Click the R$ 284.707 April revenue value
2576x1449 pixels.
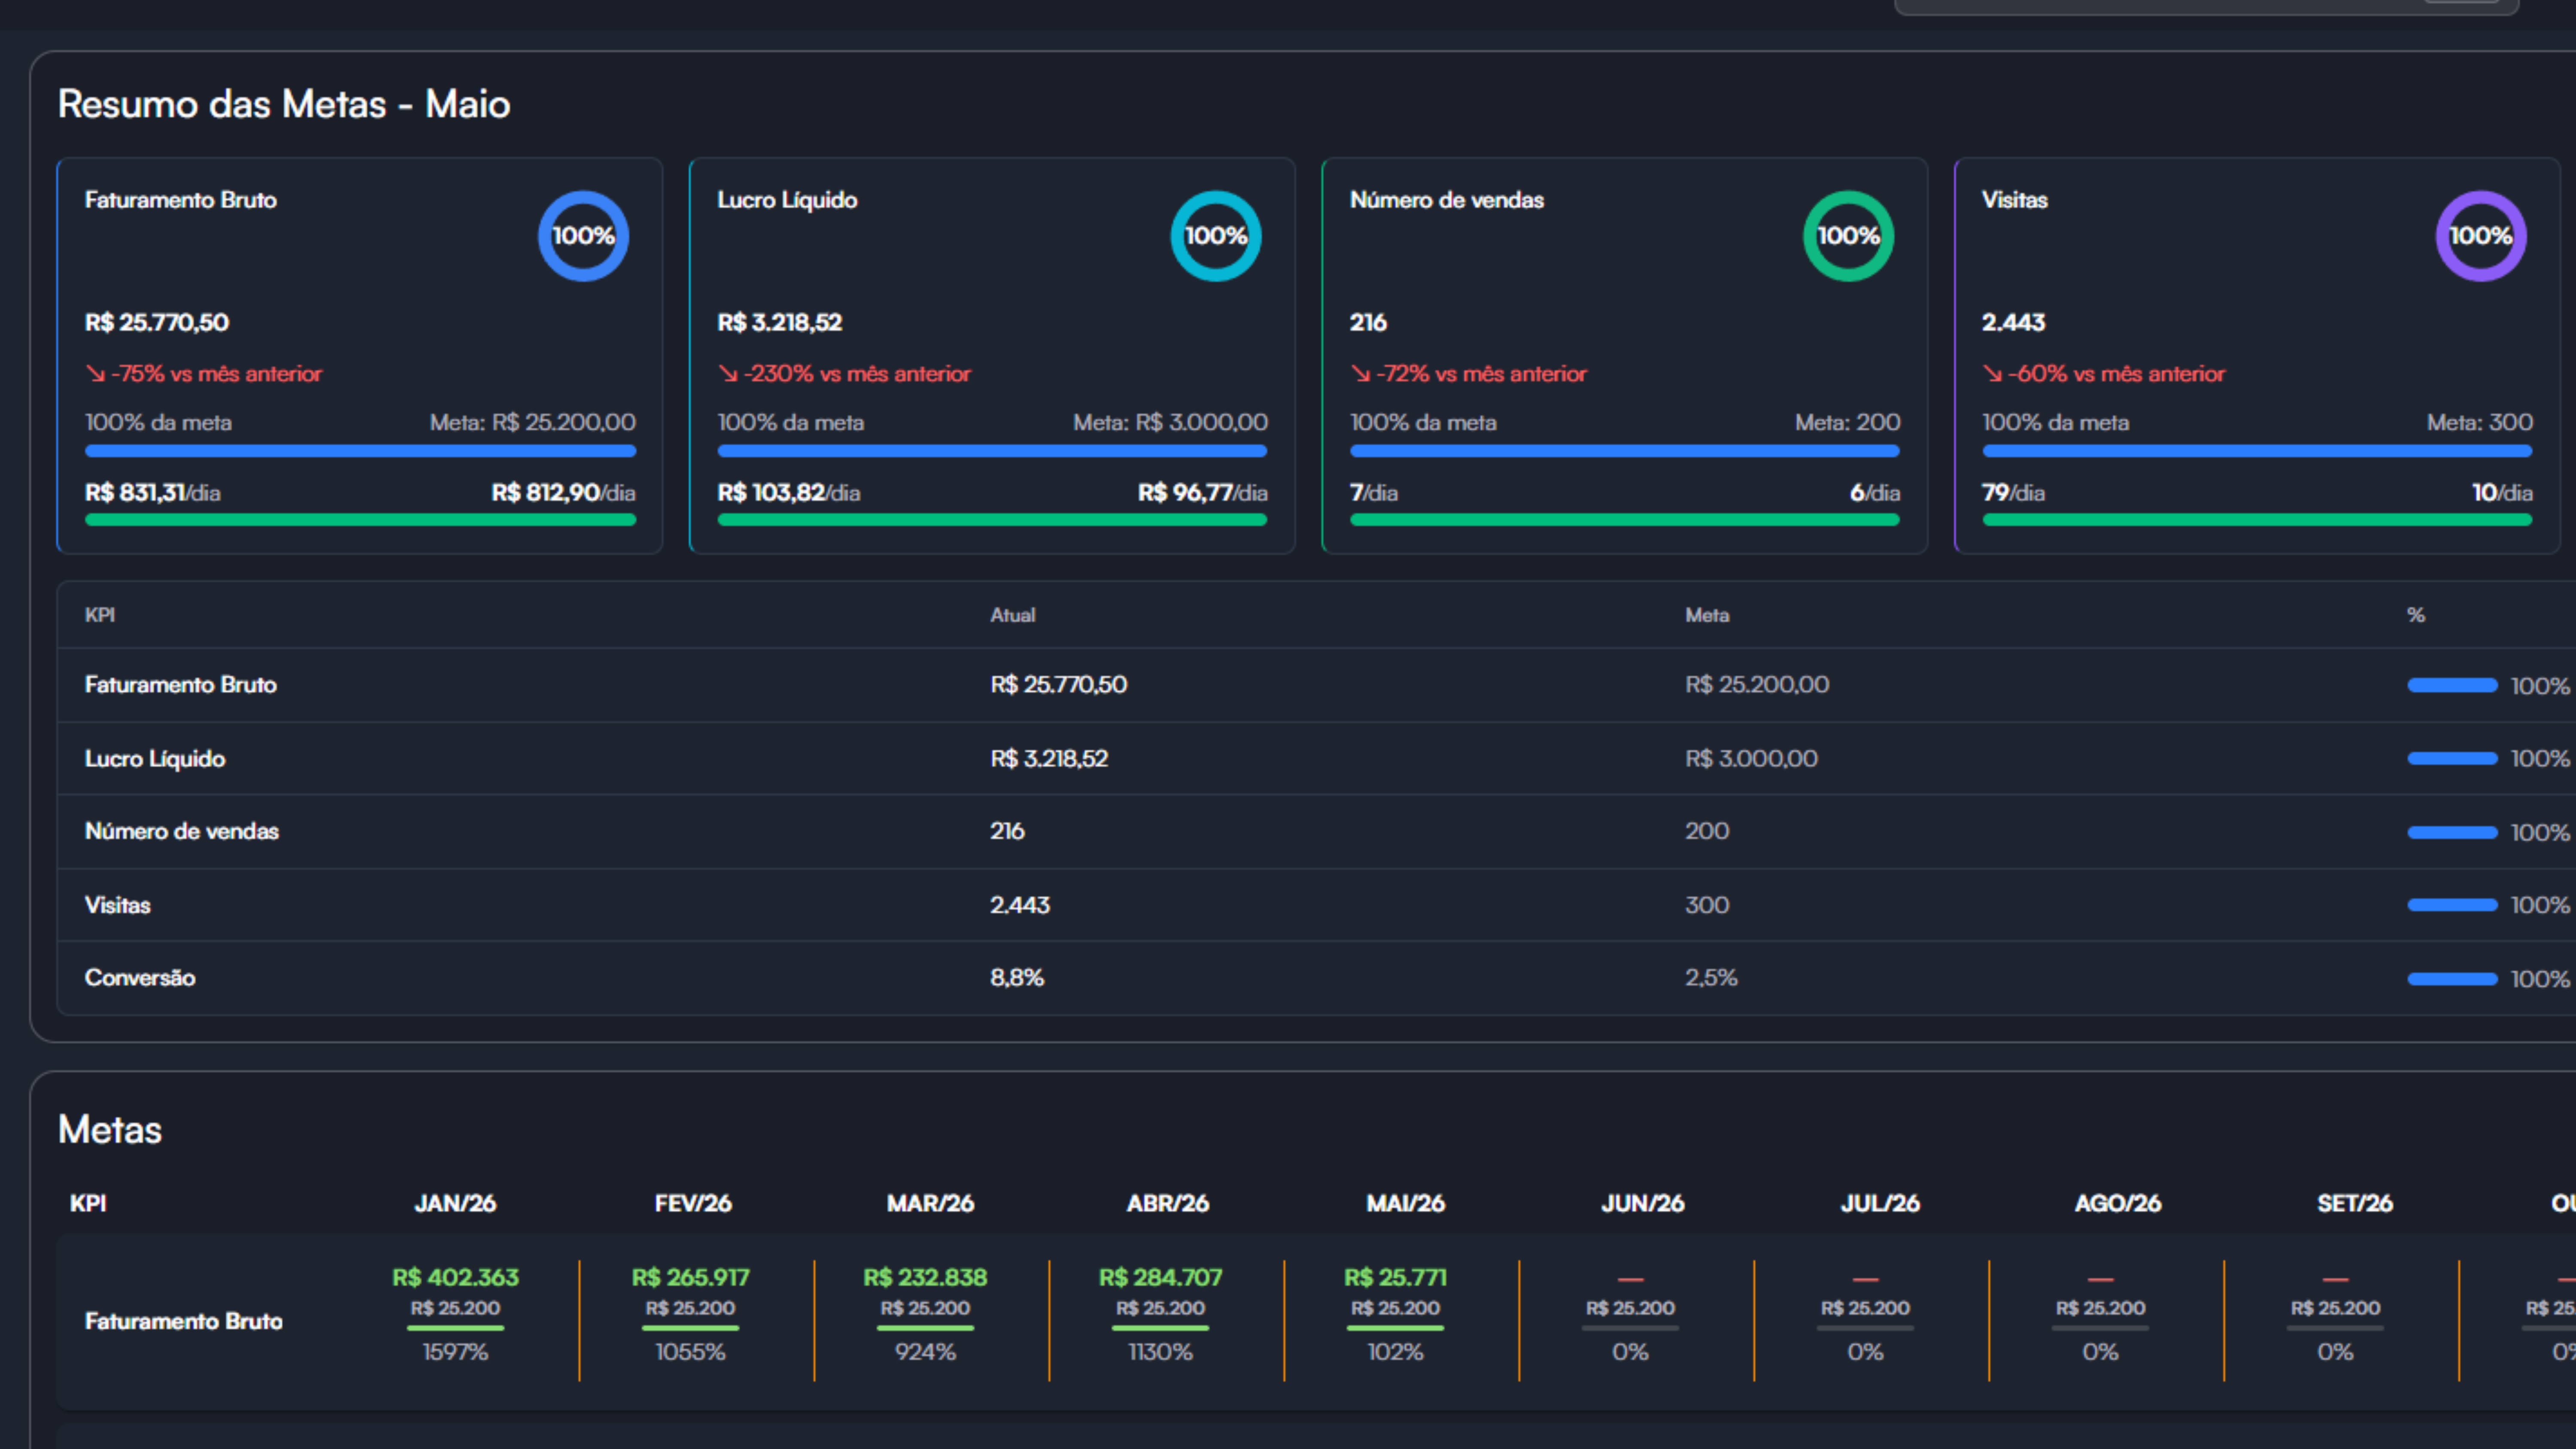click(x=1160, y=1278)
